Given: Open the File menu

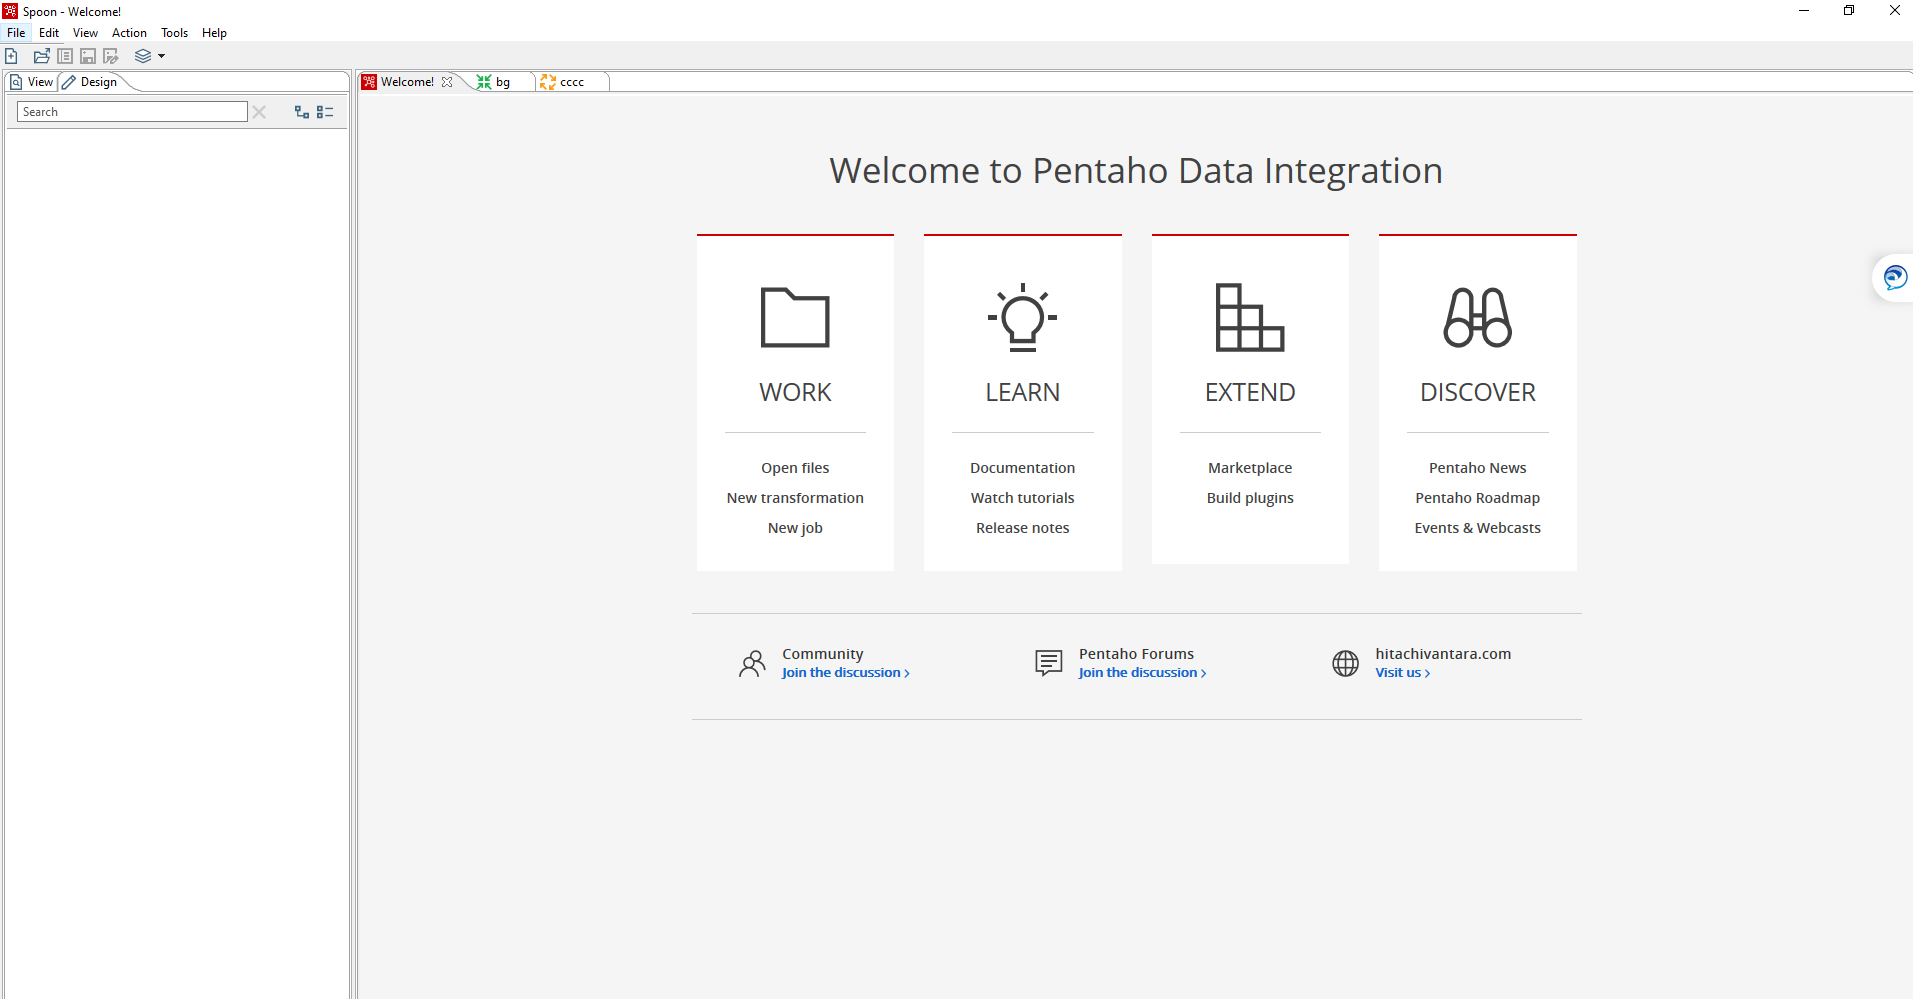Looking at the screenshot, I should [x=16, y=33].
